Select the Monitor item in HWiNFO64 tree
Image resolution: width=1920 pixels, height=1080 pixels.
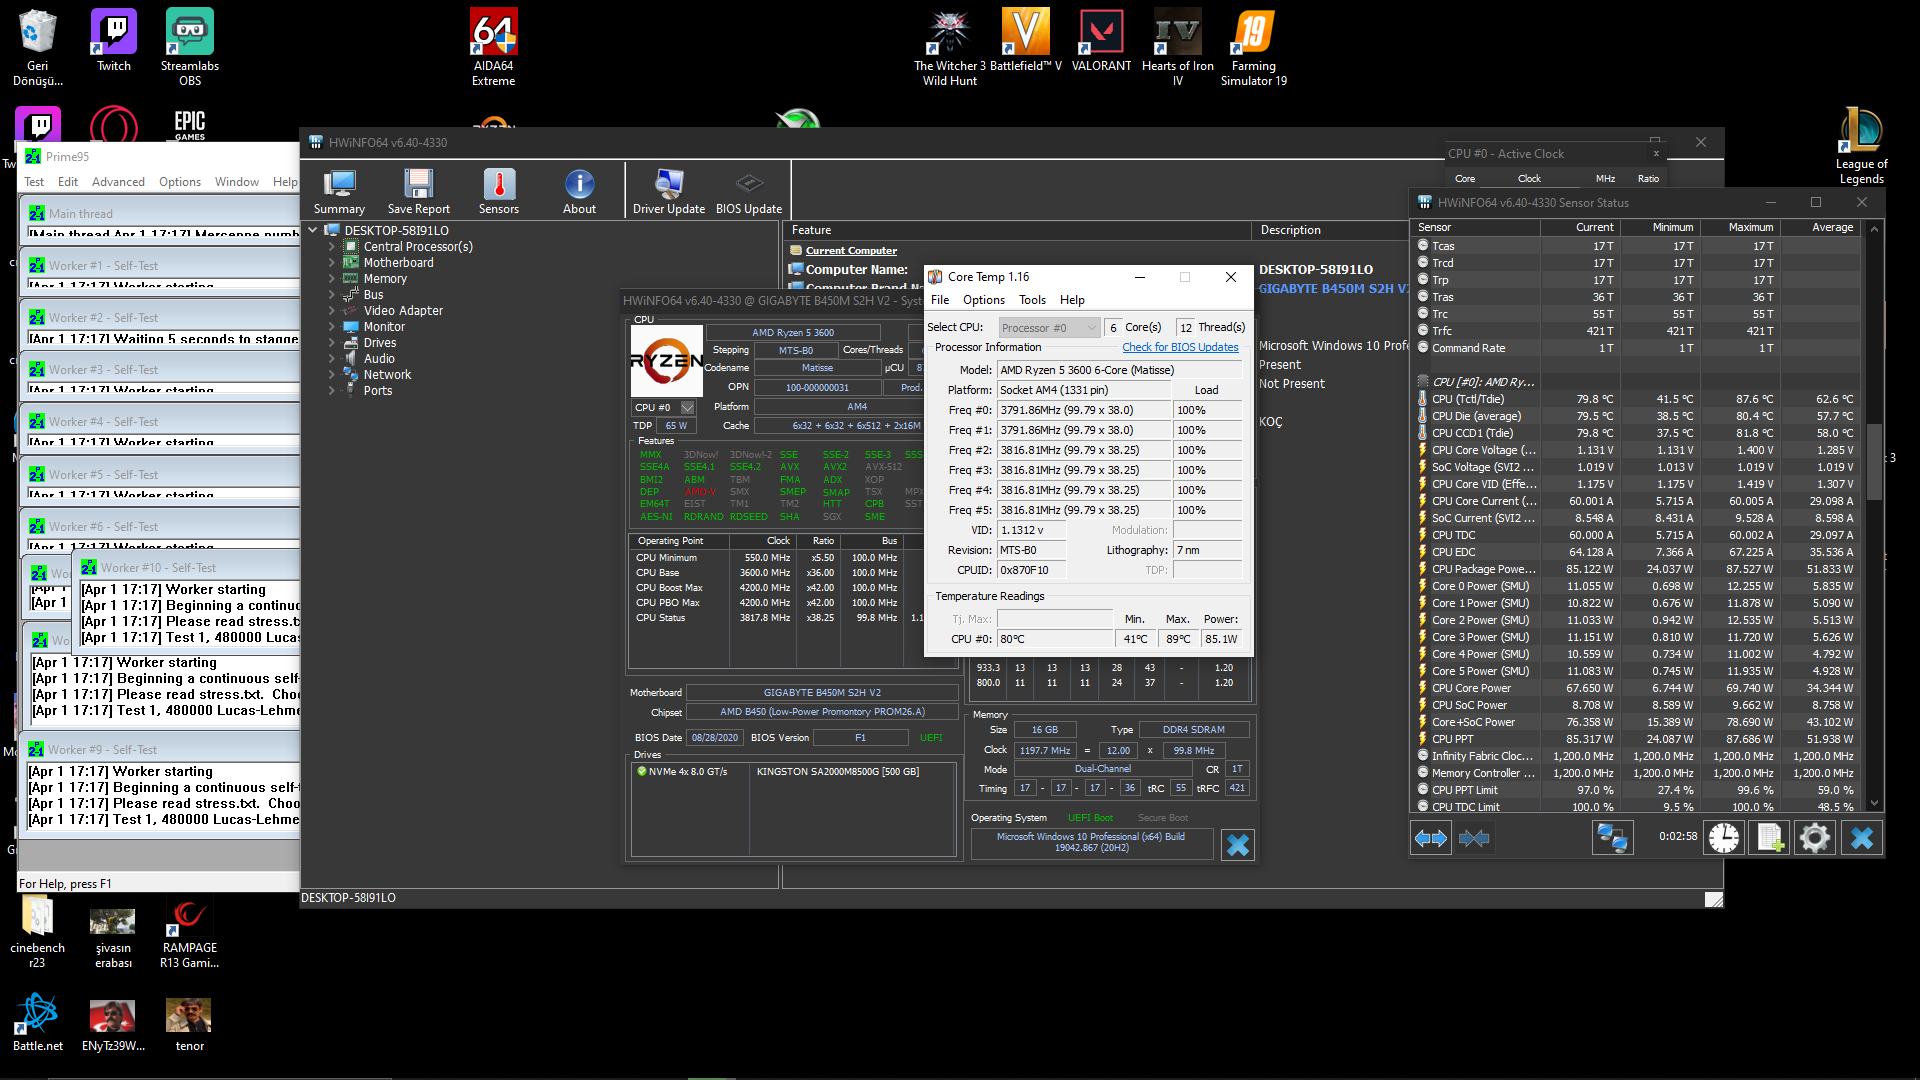click(384, 326)
